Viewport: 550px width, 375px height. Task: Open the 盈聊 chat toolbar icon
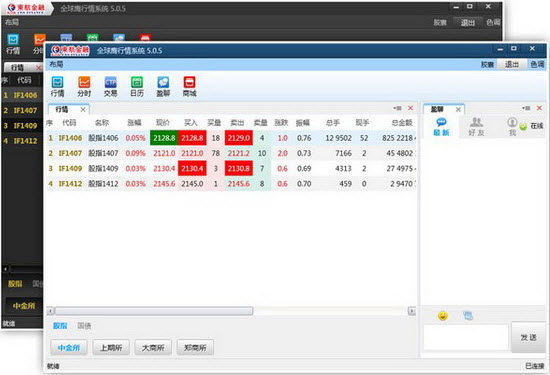[x=163, y=86]
